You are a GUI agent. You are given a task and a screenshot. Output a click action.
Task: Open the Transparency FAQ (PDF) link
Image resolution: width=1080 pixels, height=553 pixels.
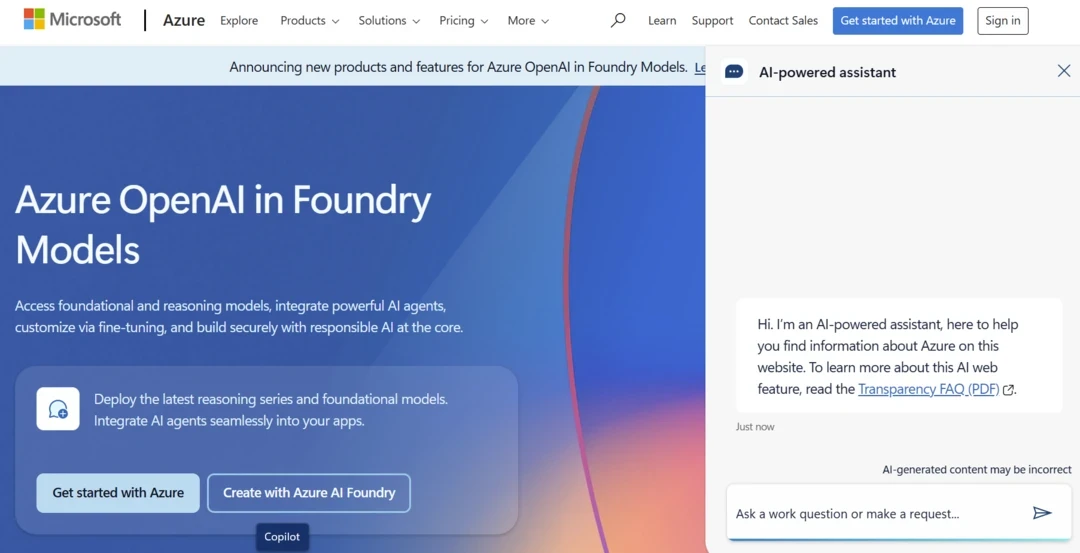point(928,389)
